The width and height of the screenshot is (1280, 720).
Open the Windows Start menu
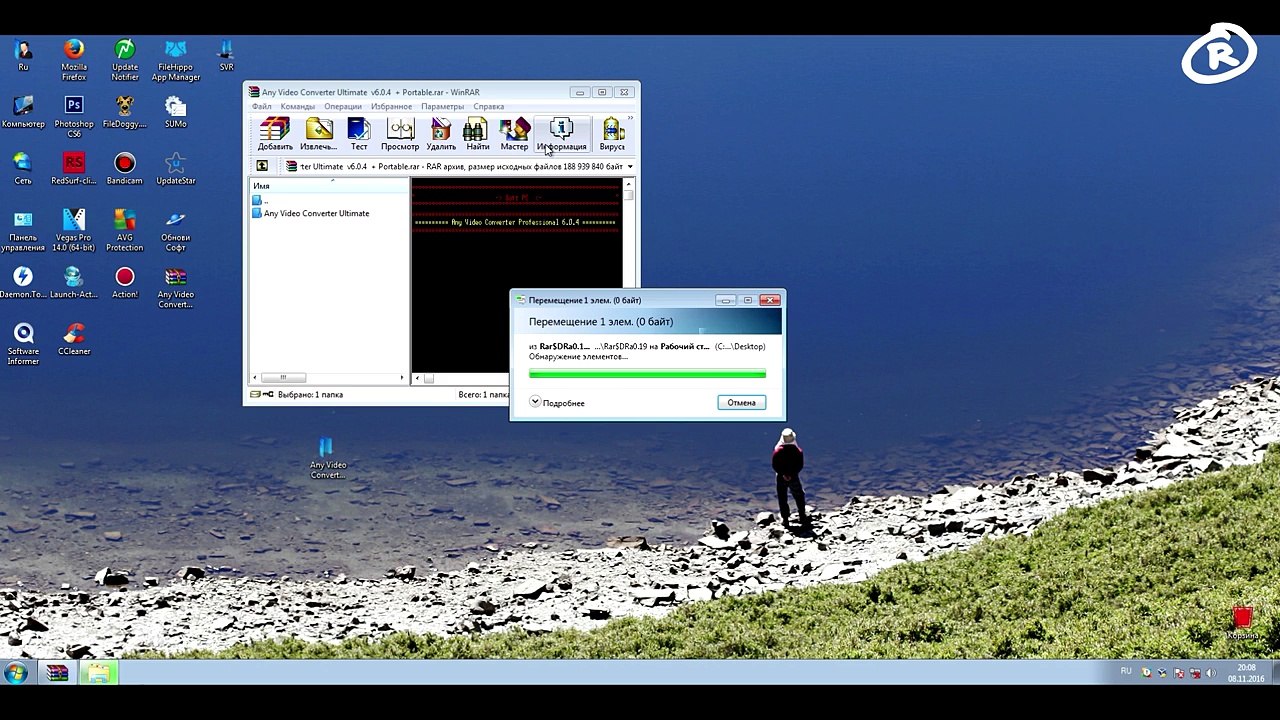(x=16, y=672)
